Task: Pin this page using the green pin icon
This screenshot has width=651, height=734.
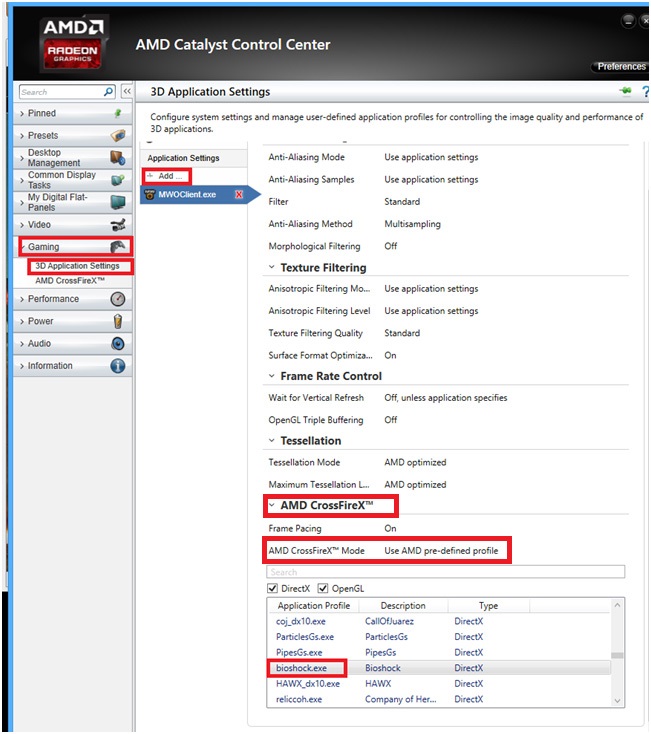Action: [x=626, y=91]
